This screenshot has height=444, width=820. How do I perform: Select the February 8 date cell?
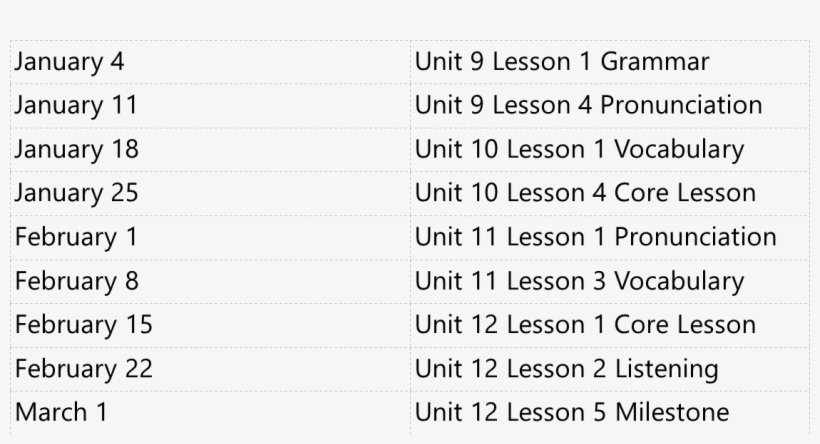77,281
